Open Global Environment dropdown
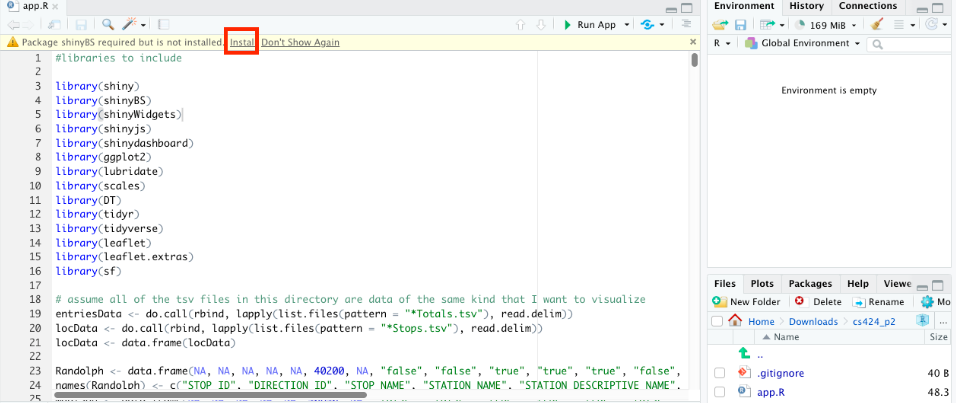 [x=802, y=43]
